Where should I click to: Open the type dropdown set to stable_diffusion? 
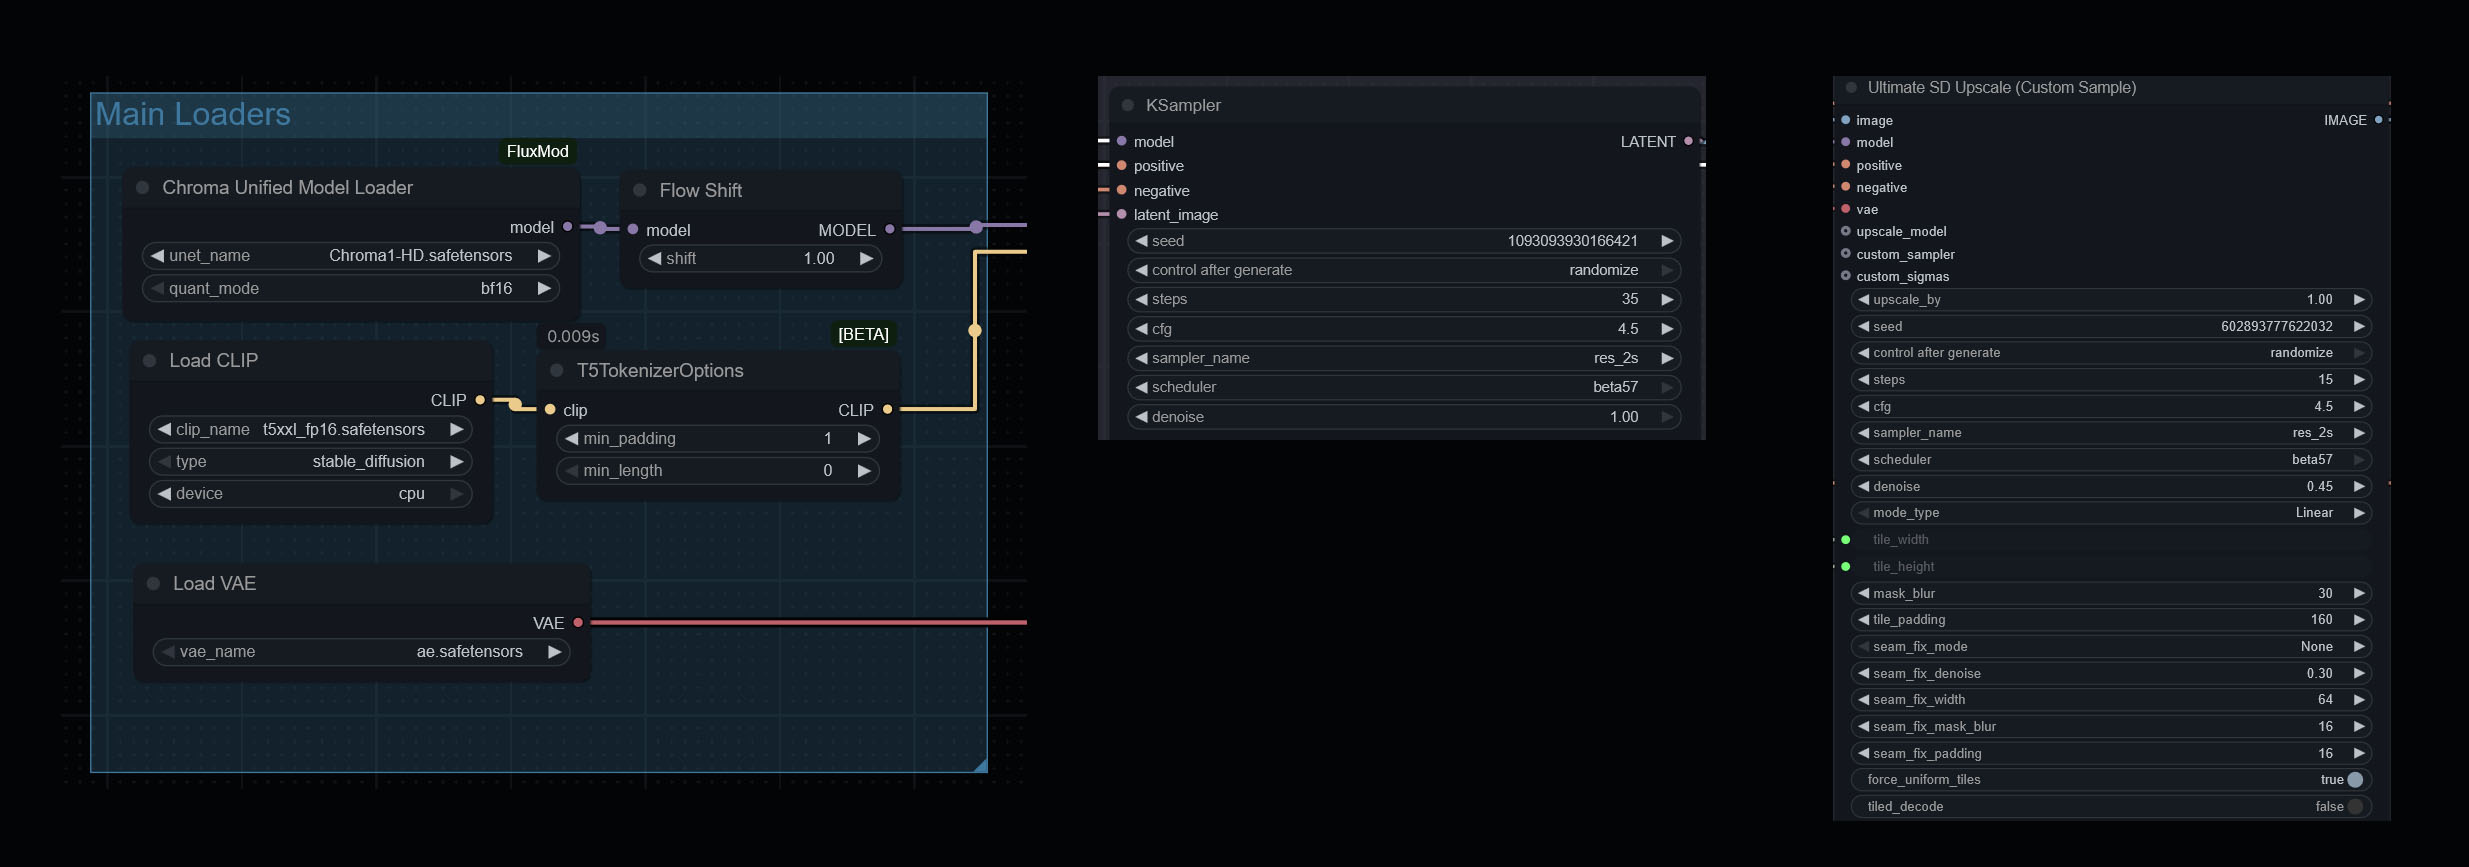click(x=311, y=462)
